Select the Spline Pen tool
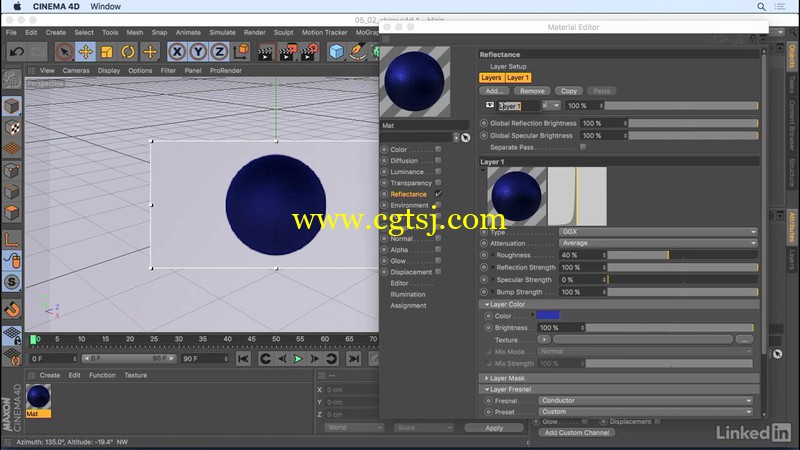The height and width of the screenshot is (450, 800). point(358,52)
